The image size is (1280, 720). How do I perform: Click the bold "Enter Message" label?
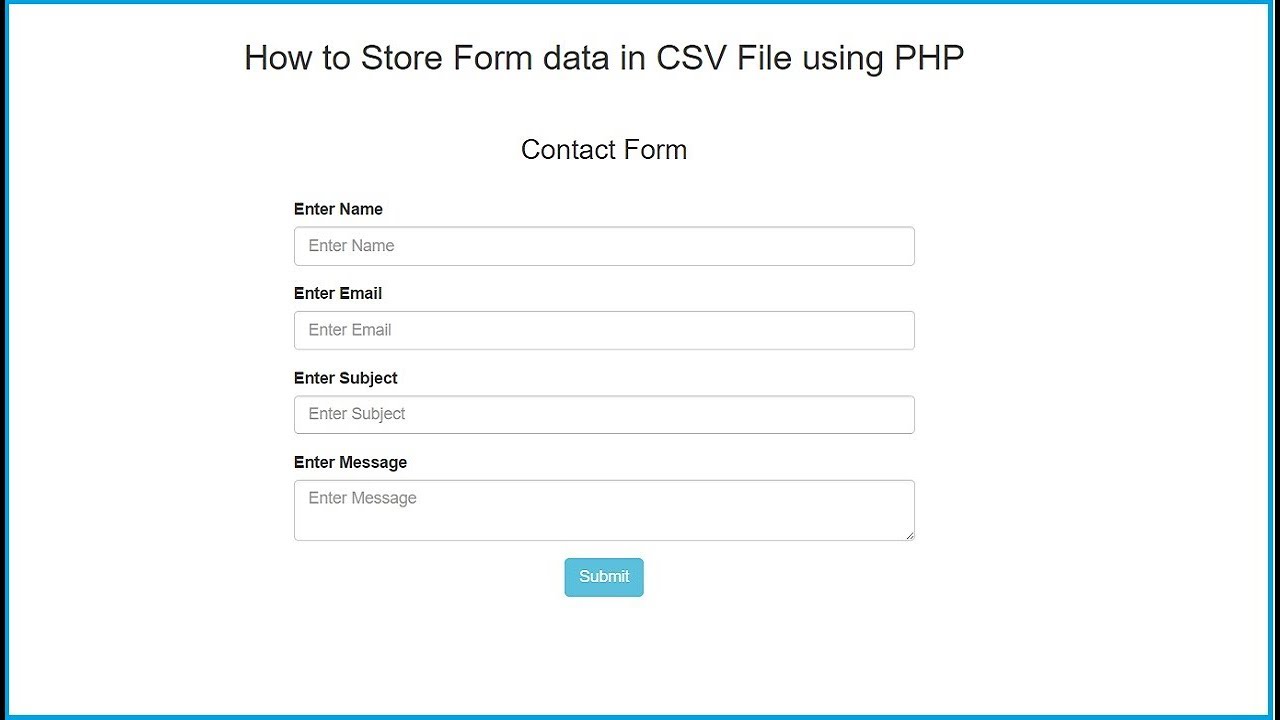coord(350,462)
